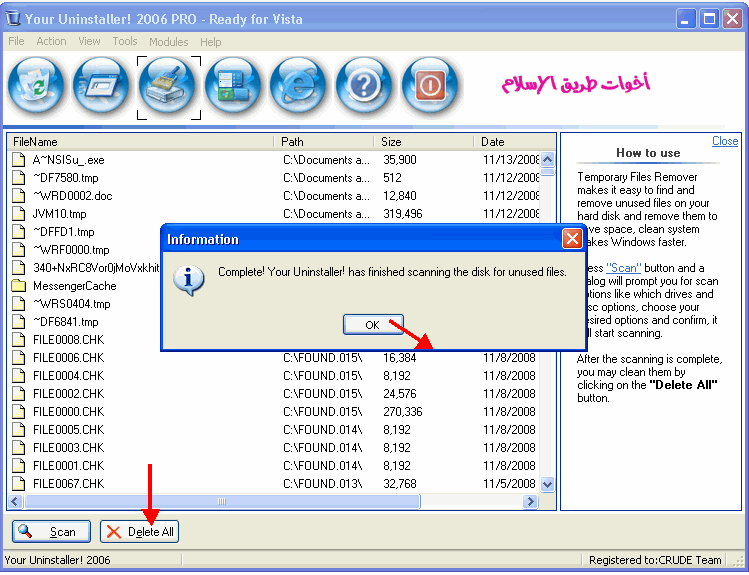
Task: Click the Delete All button
Action: [x=139, y=532]
